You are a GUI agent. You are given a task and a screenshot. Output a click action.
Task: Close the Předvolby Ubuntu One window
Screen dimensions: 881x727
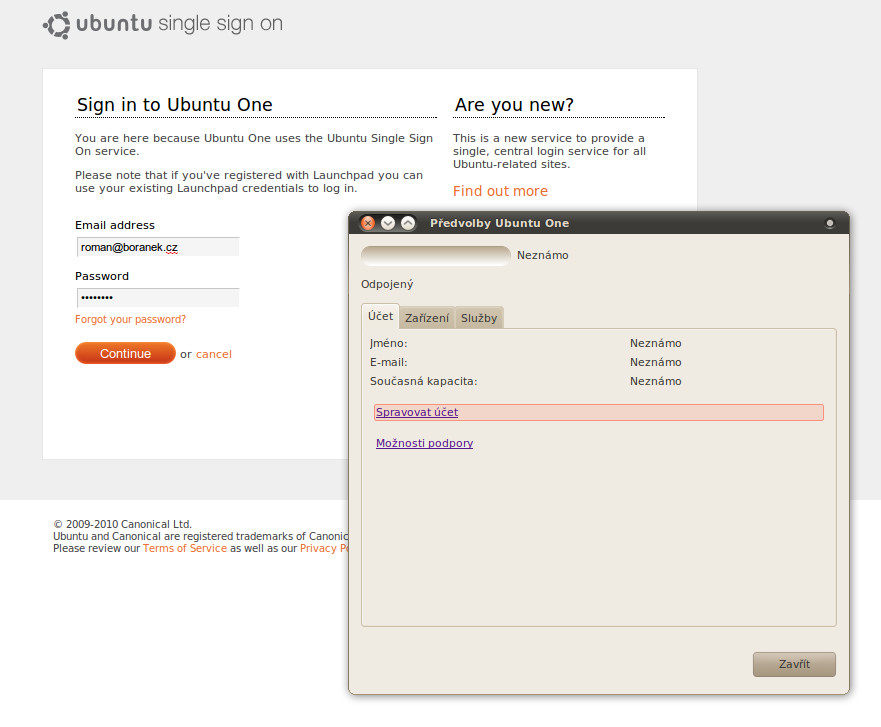(368, 223)
